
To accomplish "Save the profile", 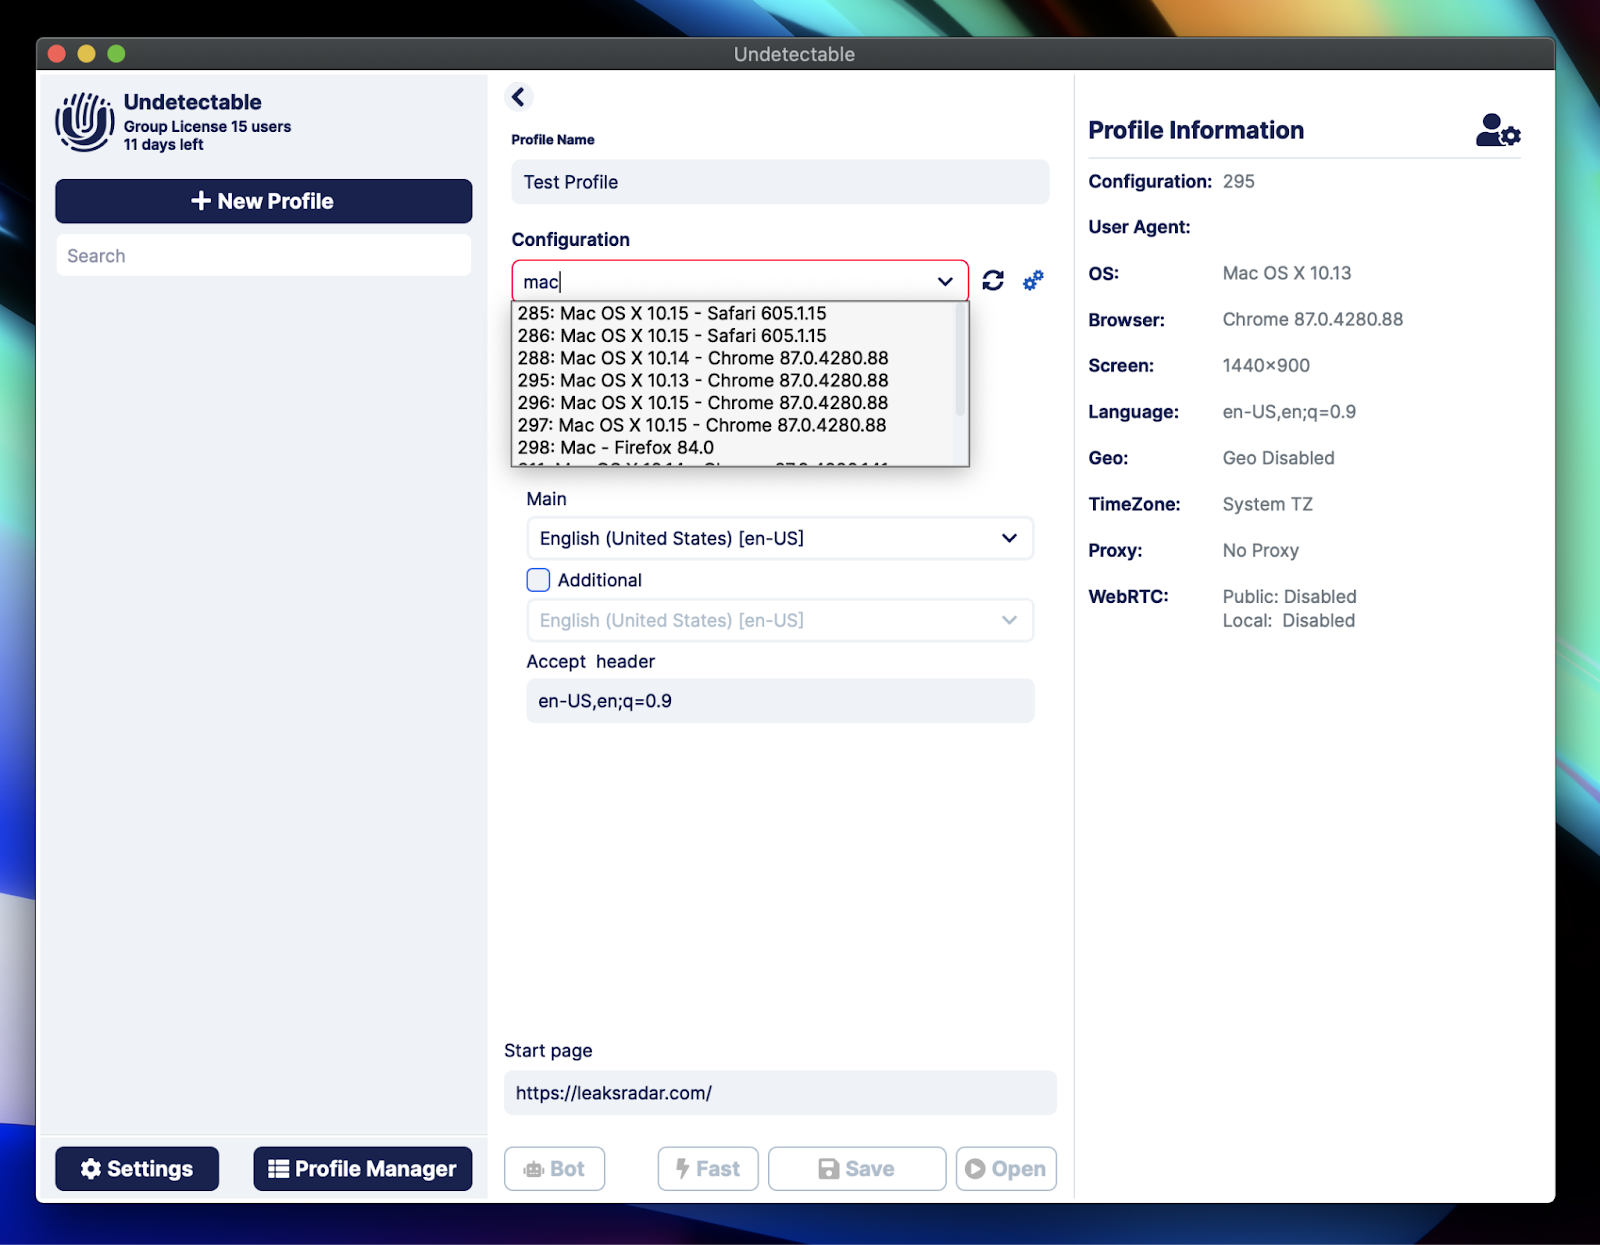I will coord(857,1169).
